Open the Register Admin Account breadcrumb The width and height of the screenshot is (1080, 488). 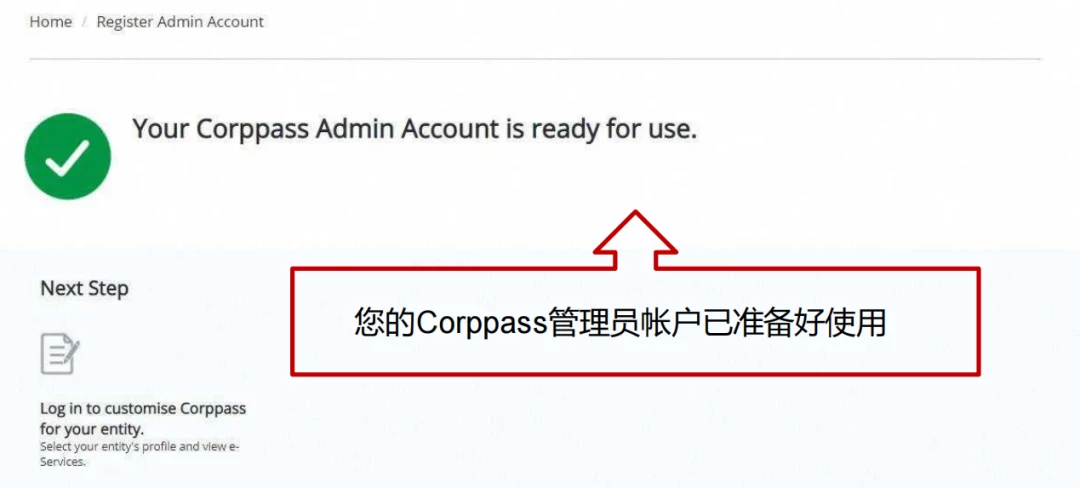point(180,22)
